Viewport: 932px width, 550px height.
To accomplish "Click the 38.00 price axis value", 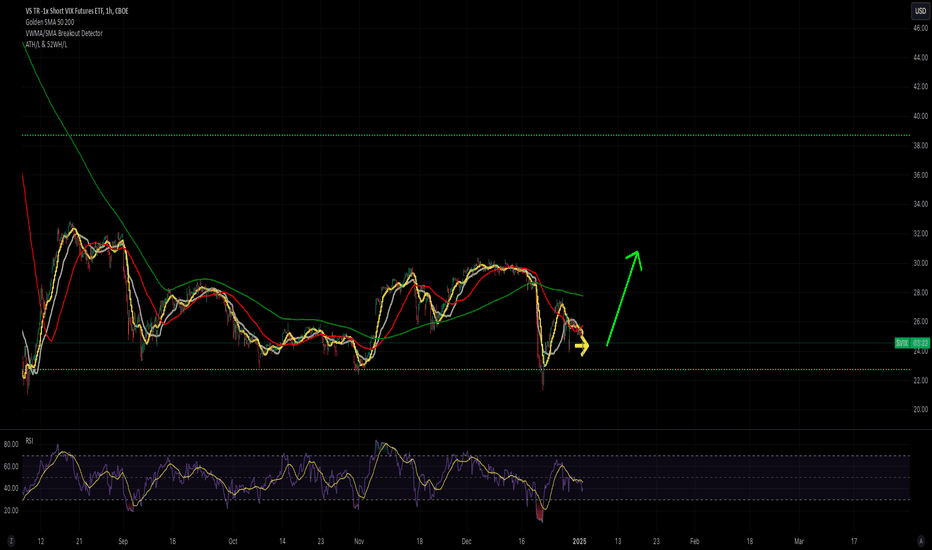I will point(921,146).
